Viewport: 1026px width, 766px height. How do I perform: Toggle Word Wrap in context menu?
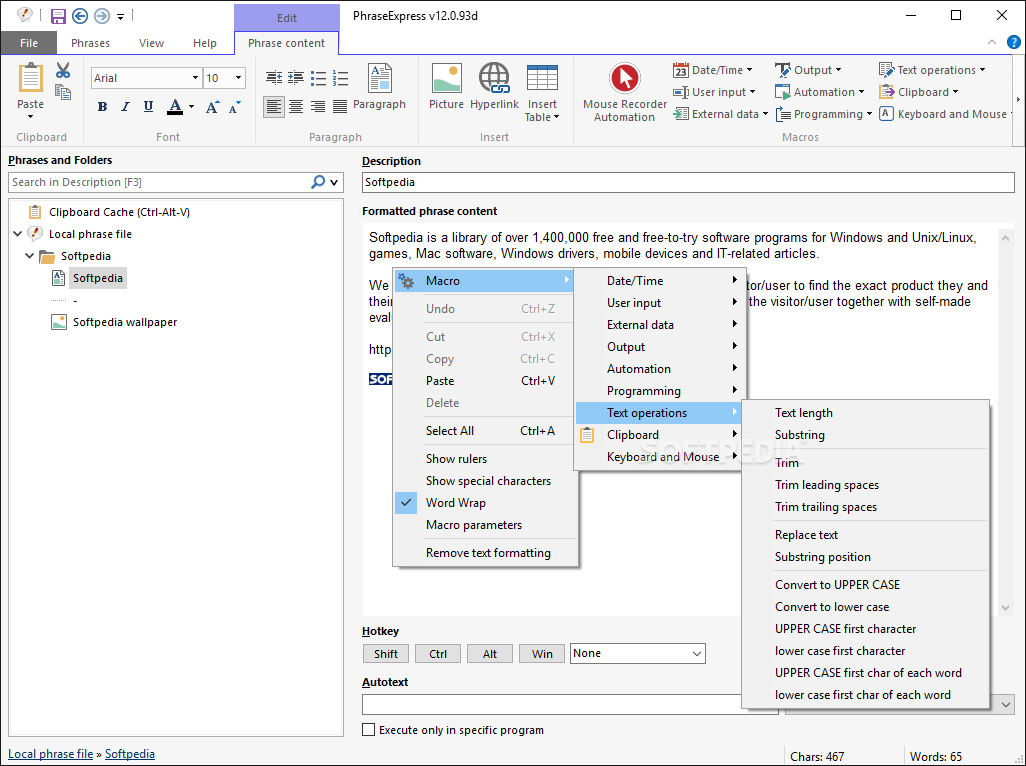[x=486, y=503]
